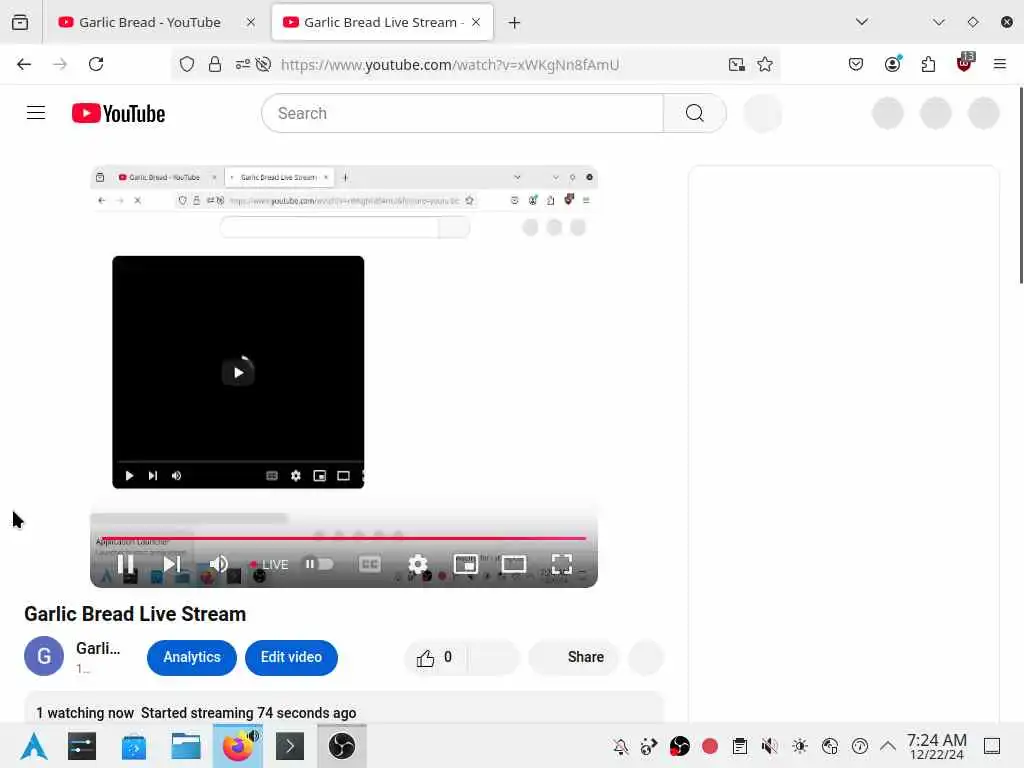Open Garlic Bread channel avatar
1024x768 pixels.
click(44, 656)
